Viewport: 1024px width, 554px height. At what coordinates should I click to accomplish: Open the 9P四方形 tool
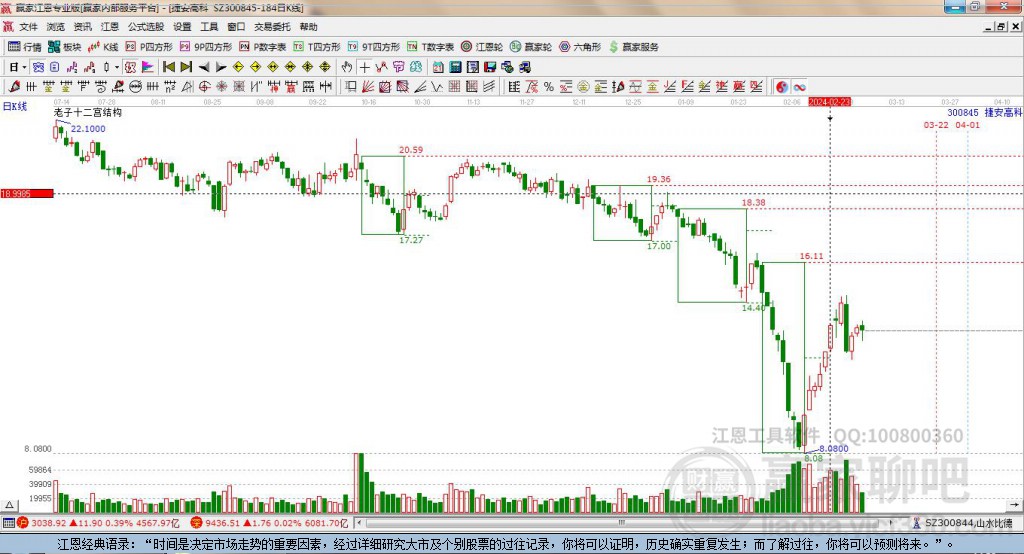click(206, 47)
